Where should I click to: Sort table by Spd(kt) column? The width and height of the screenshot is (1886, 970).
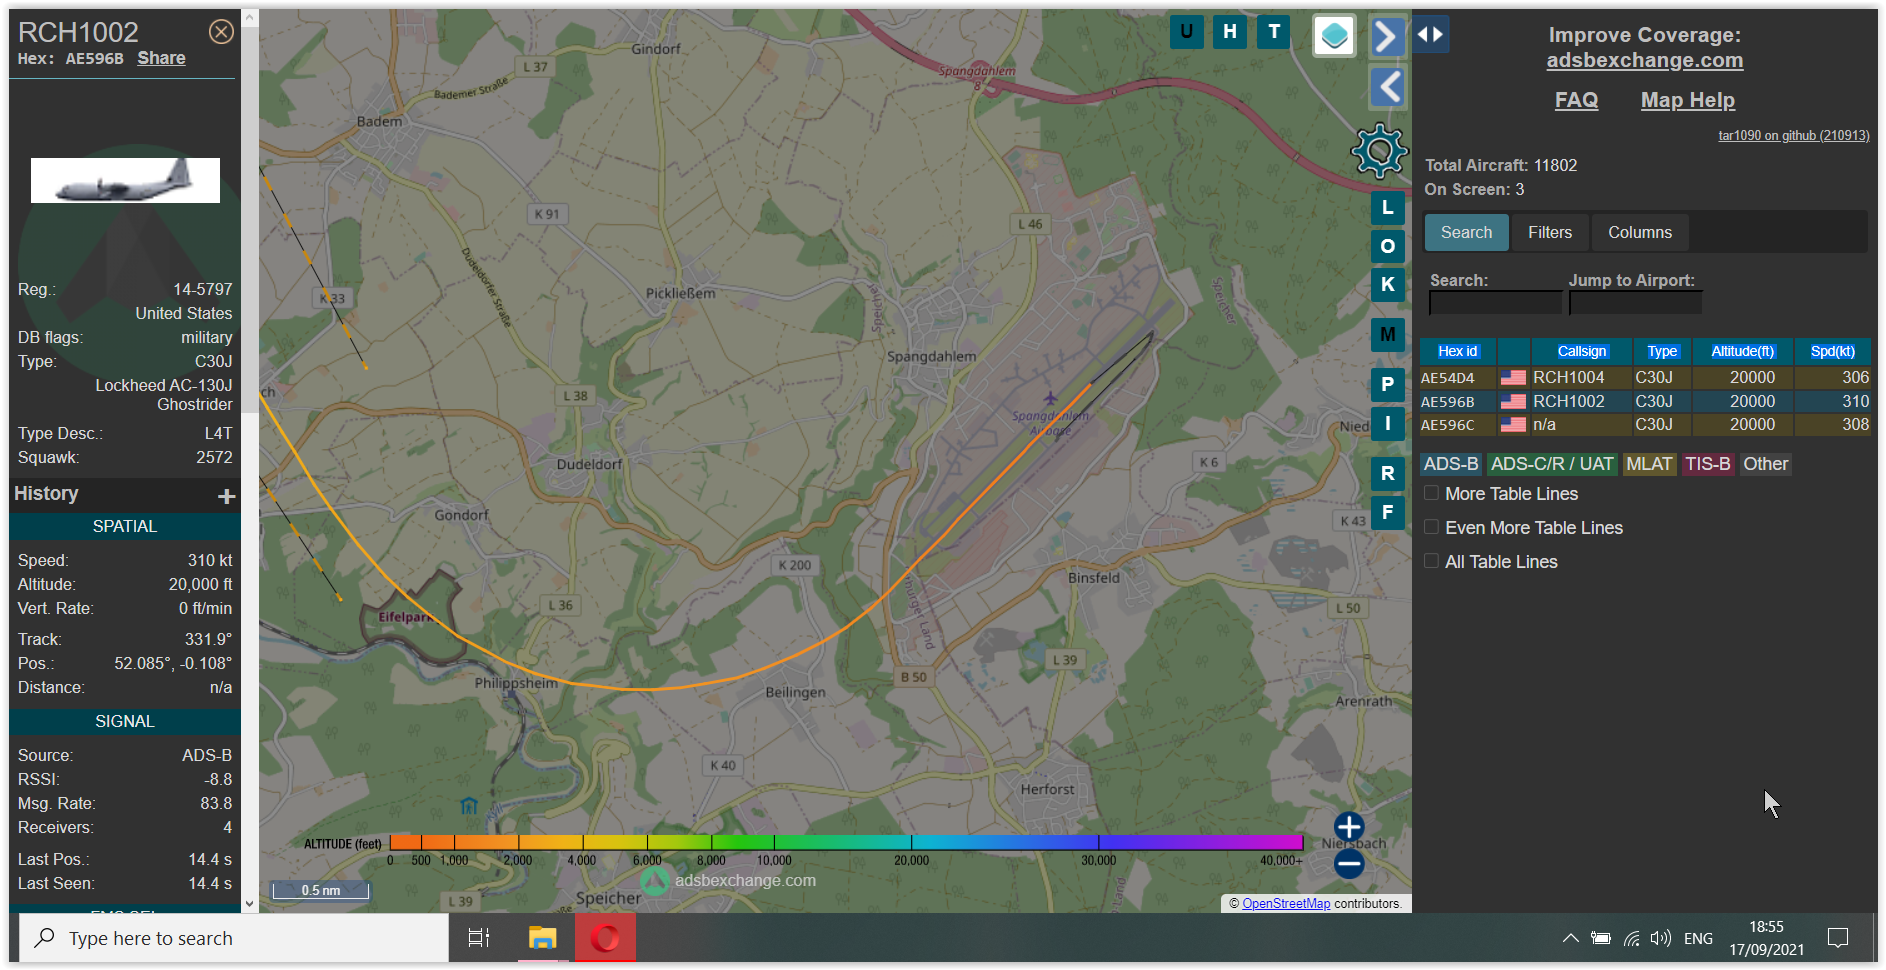tap(1832, 351)
